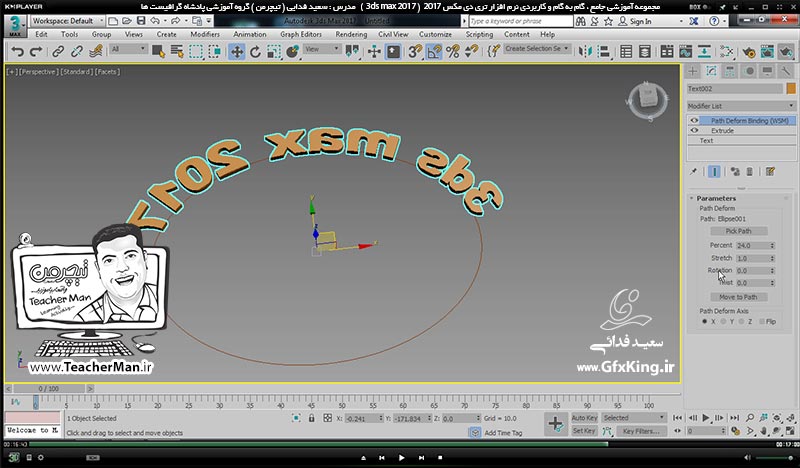
Task: Click Stretch spinner arrows
Action: pyautogui.click(x=772, y=258)
